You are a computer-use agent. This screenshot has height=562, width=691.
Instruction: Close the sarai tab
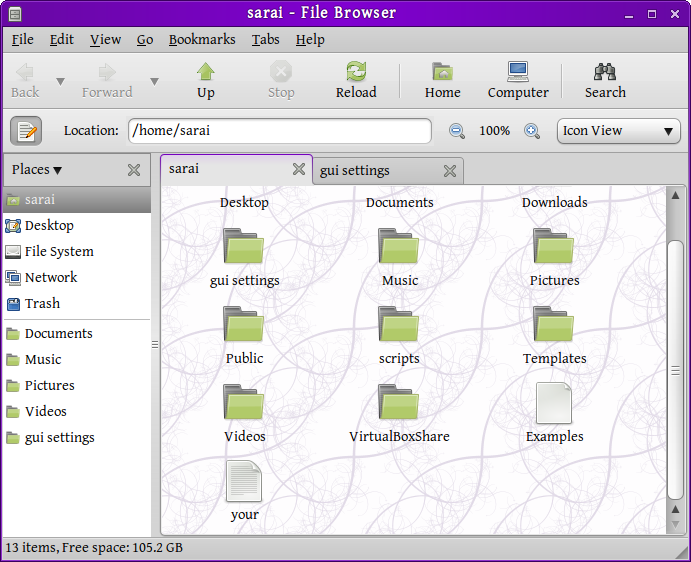(299, 169)
